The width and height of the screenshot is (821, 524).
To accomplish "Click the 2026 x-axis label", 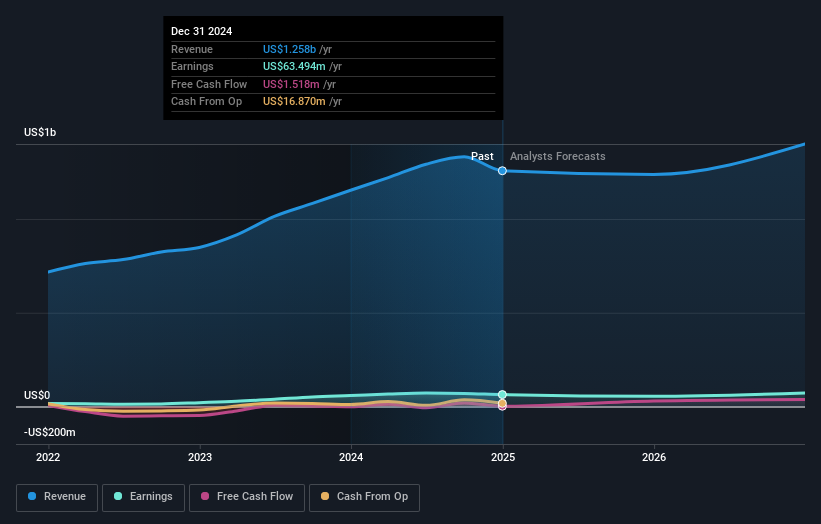I will pyautogui.click(x=654, y=457).
